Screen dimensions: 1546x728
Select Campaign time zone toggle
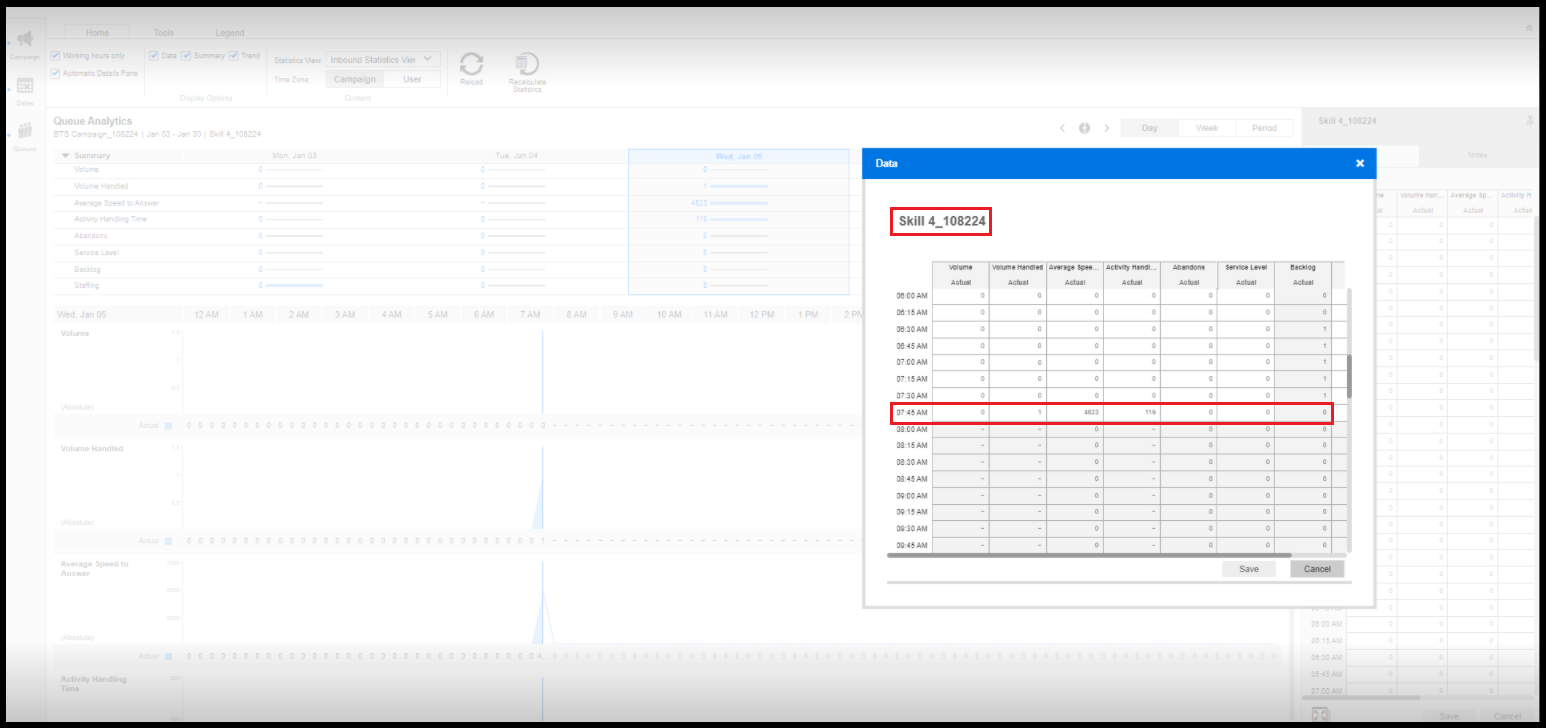pos(355,79)
